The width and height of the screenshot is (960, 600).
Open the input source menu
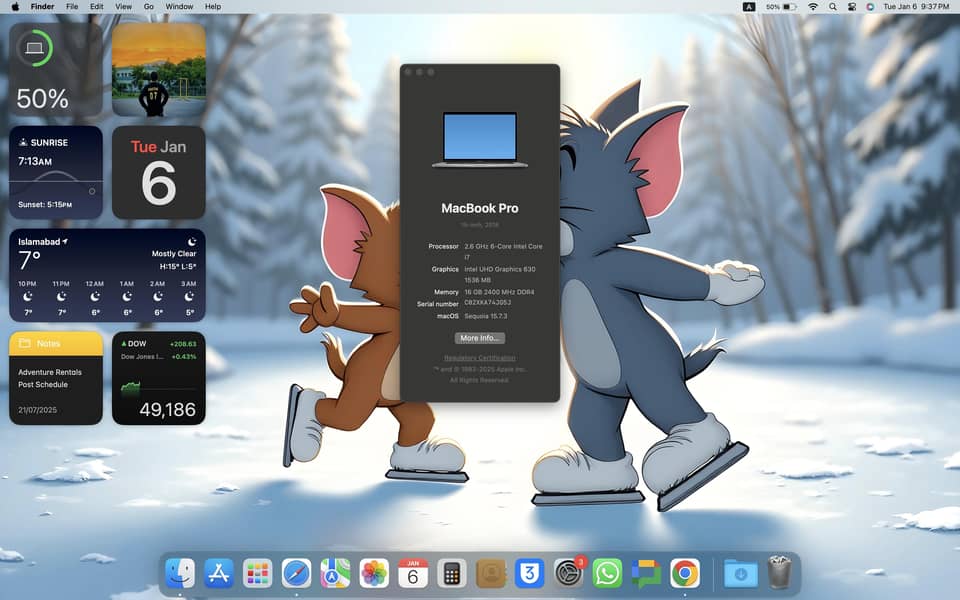(749, 7)
